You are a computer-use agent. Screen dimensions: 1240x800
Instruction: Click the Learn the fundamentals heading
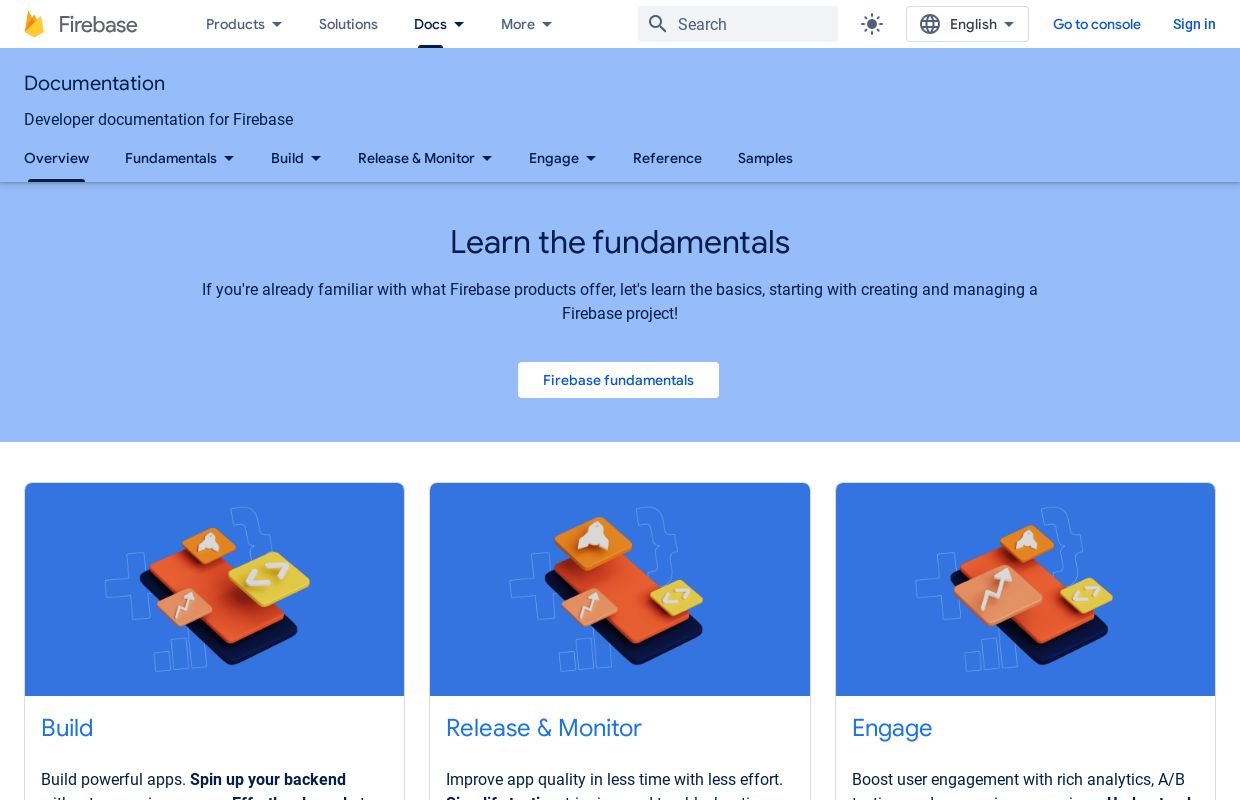click(620, 242)
